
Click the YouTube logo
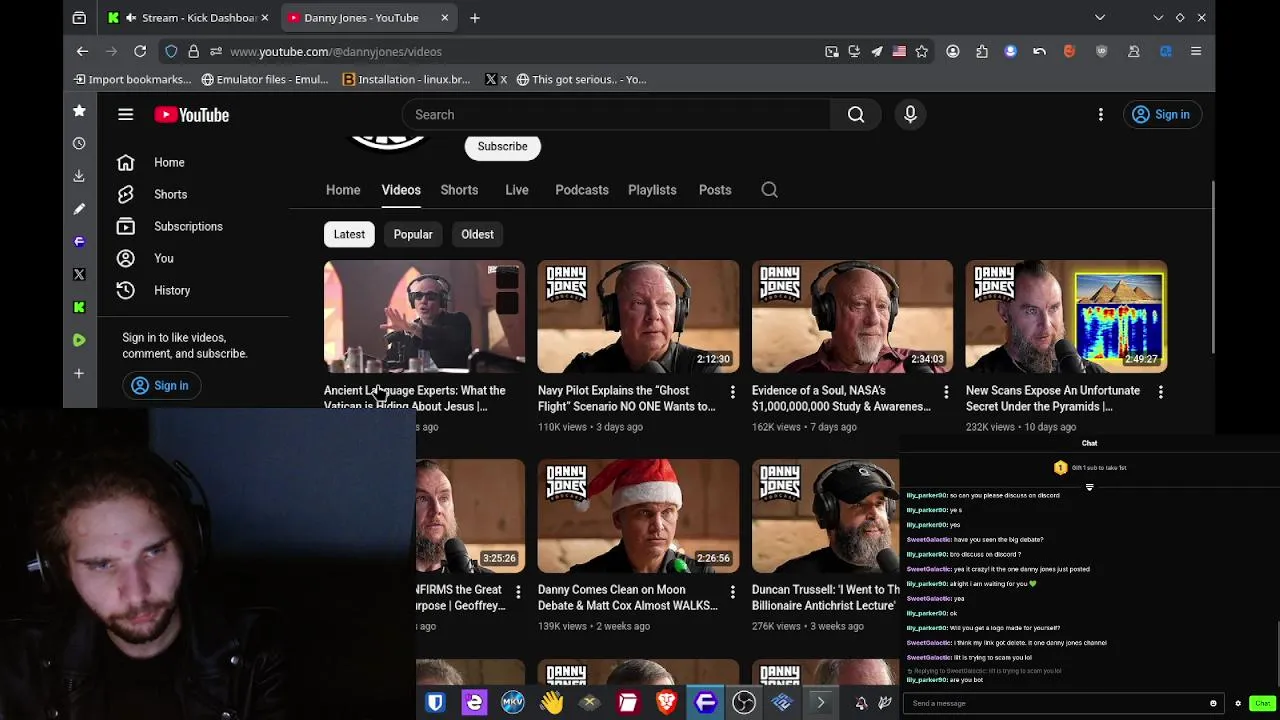point(192,115)
